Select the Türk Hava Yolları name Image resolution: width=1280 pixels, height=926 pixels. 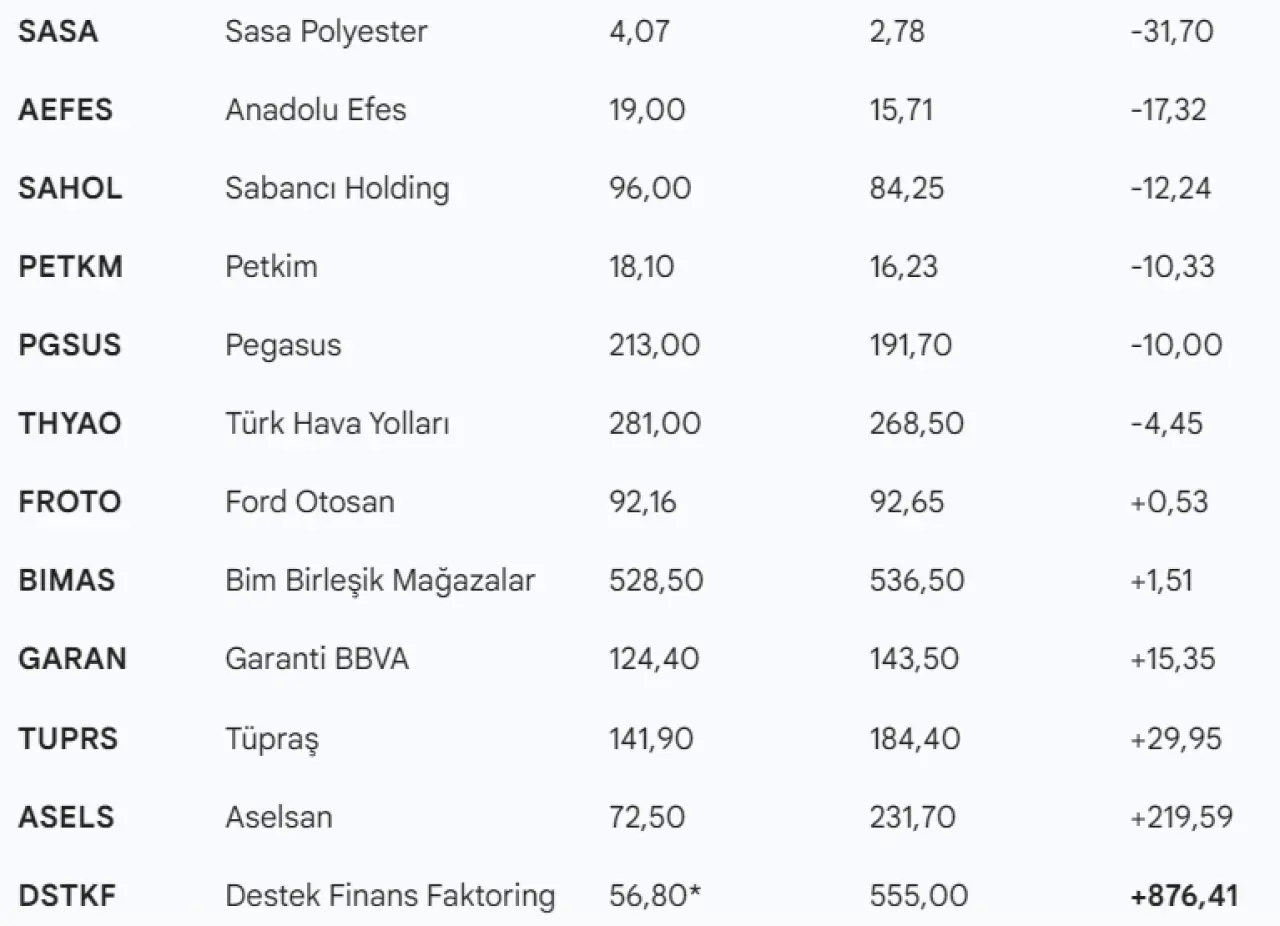[337, 424]
